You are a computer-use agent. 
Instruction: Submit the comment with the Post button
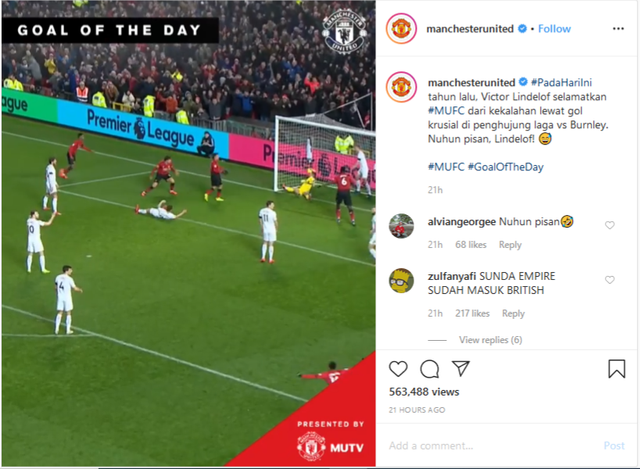click(x=614, y=445)
